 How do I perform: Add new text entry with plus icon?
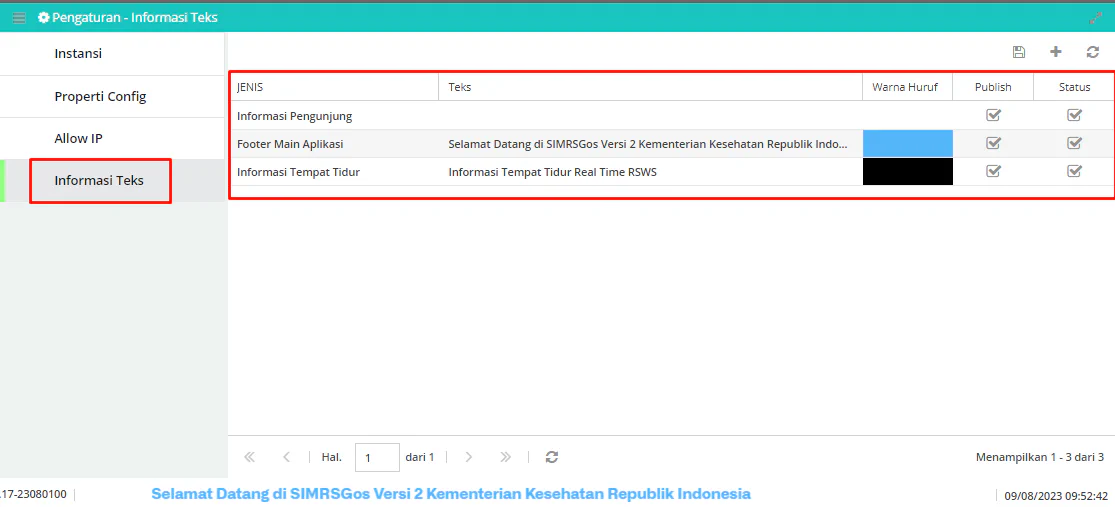coord(1056,52)
